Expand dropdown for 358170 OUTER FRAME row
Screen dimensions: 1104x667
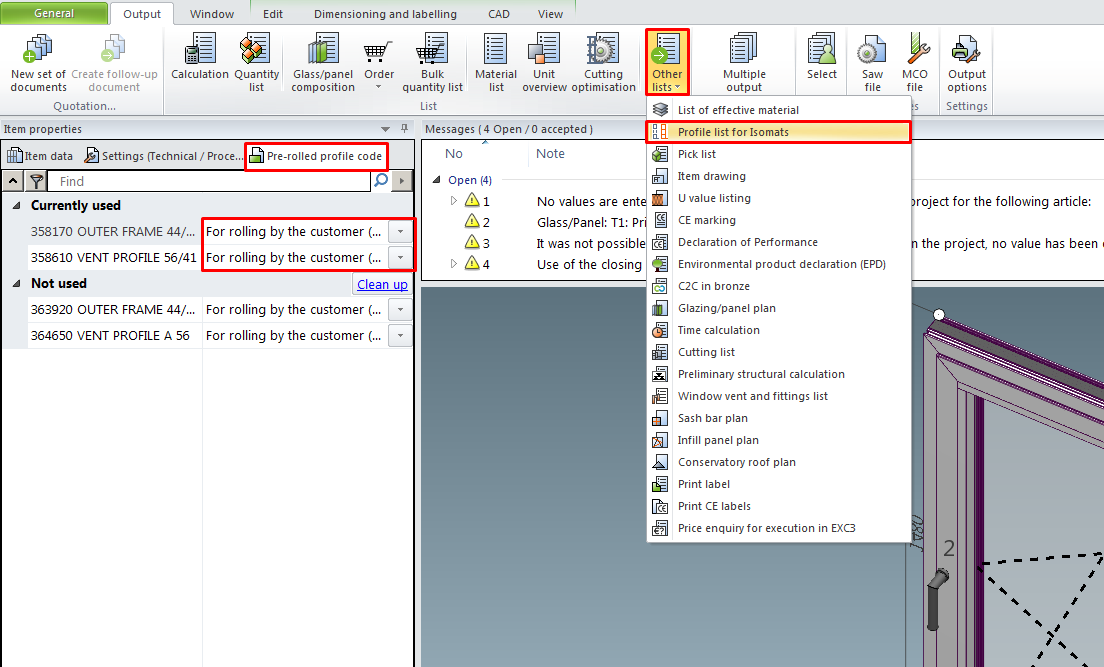[400, 232]
